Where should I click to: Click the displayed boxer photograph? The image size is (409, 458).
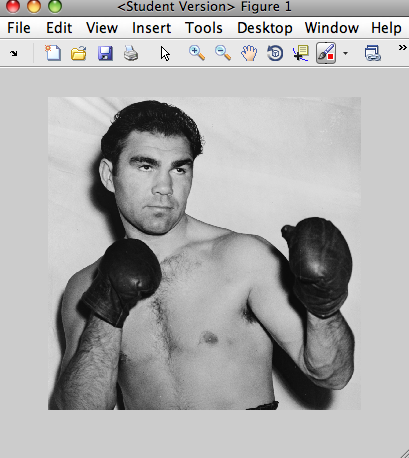click(204, 253)
